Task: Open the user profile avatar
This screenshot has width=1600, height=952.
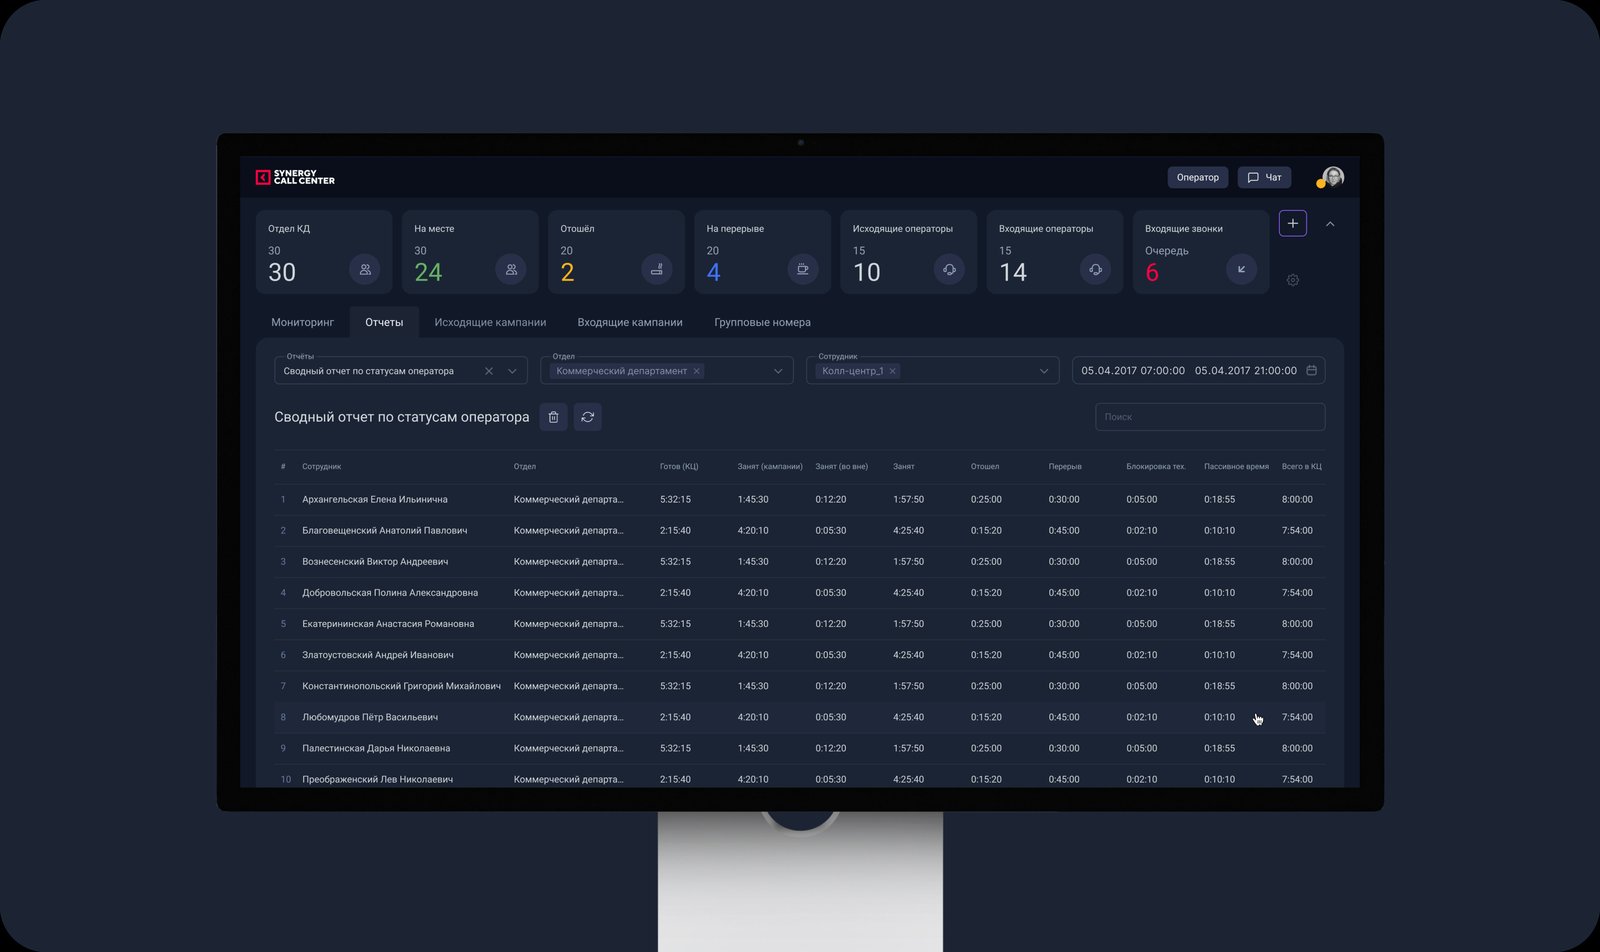Action: coord(1332,177)
